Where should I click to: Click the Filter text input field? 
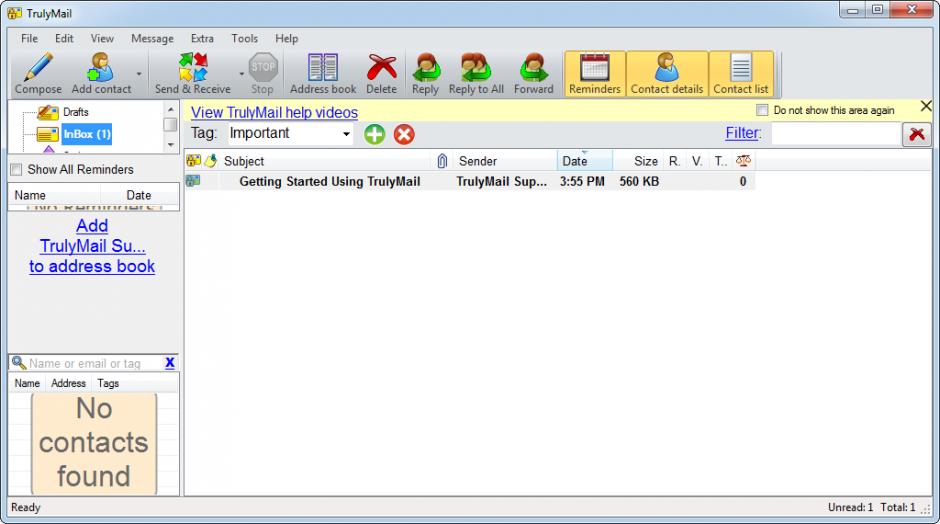[x=836, y=134]
